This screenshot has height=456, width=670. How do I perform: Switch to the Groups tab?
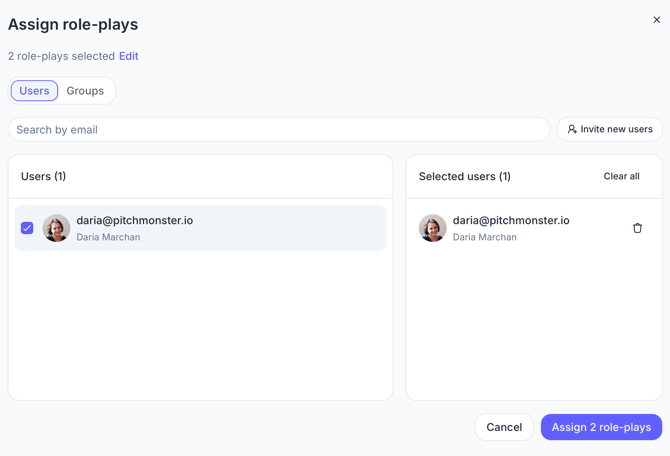pos(85,91)
